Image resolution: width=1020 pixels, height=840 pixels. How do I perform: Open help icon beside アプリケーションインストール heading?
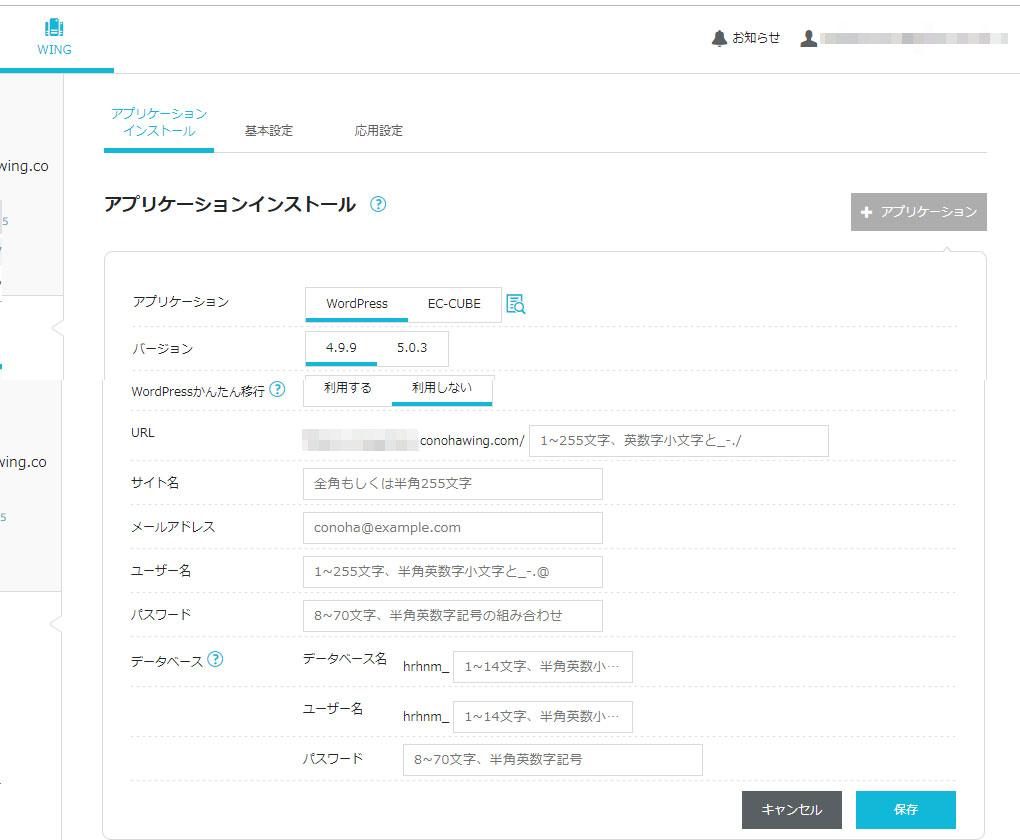[378, 204]
